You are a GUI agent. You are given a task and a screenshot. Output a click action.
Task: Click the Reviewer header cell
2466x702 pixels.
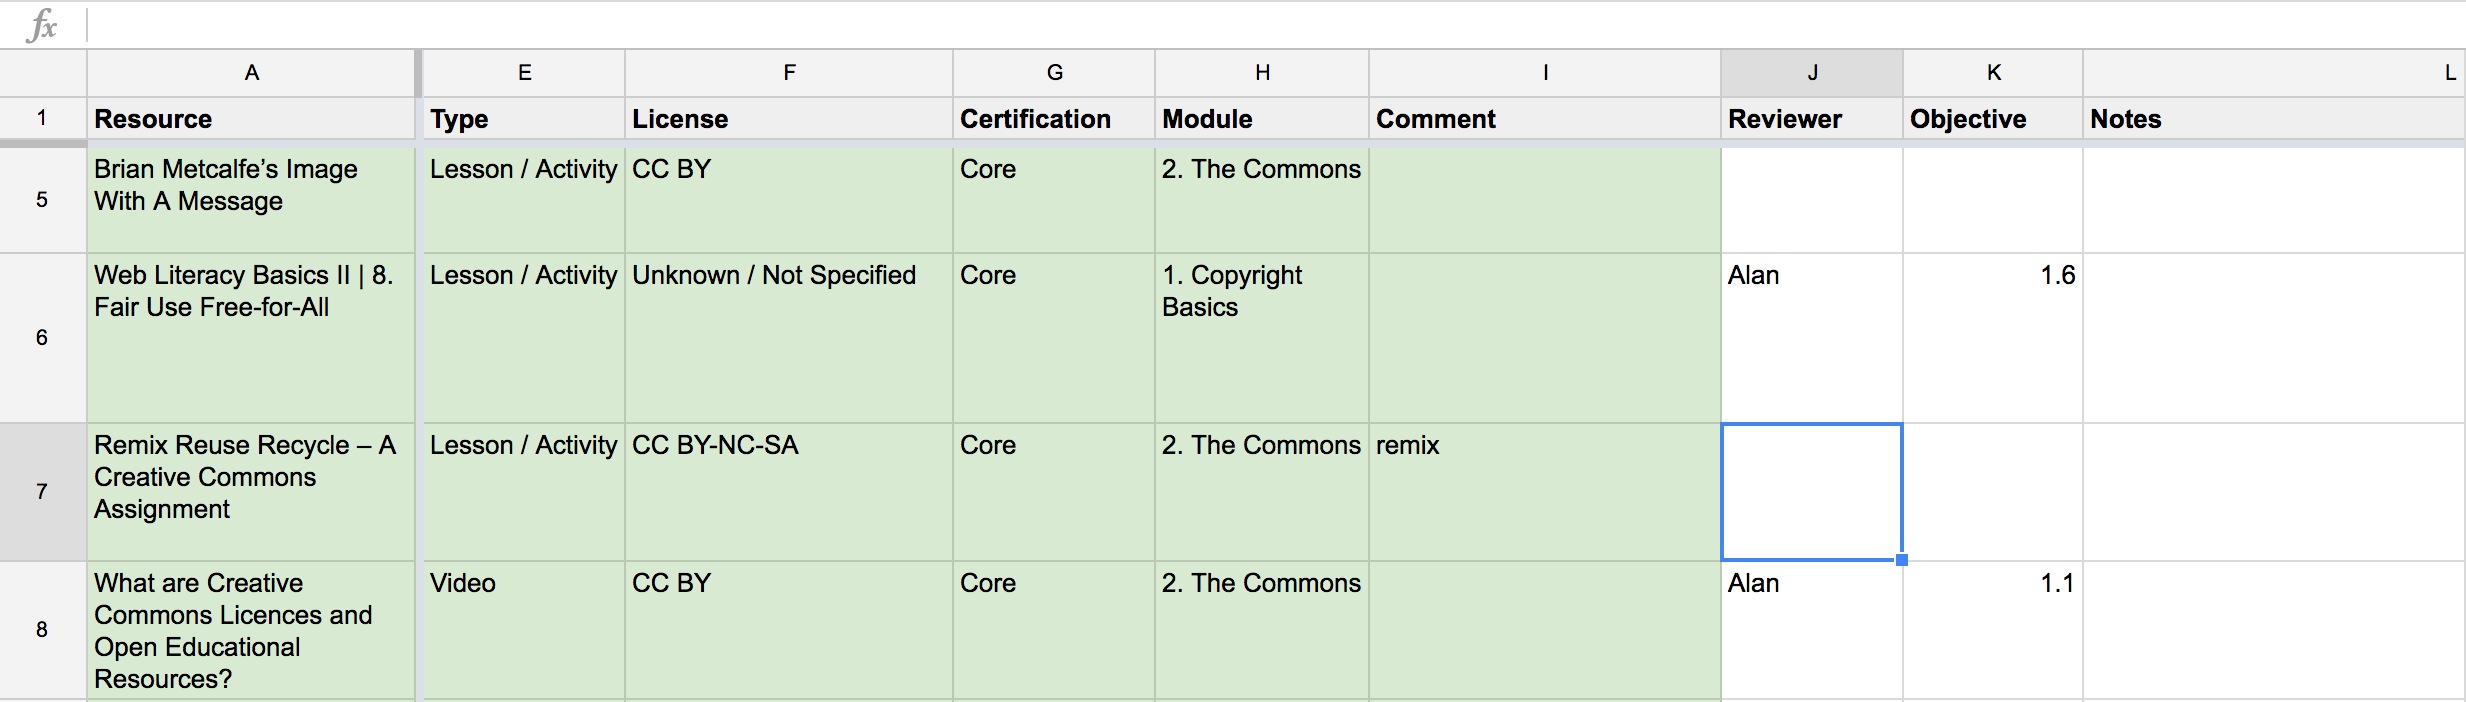pos(1811,119)
